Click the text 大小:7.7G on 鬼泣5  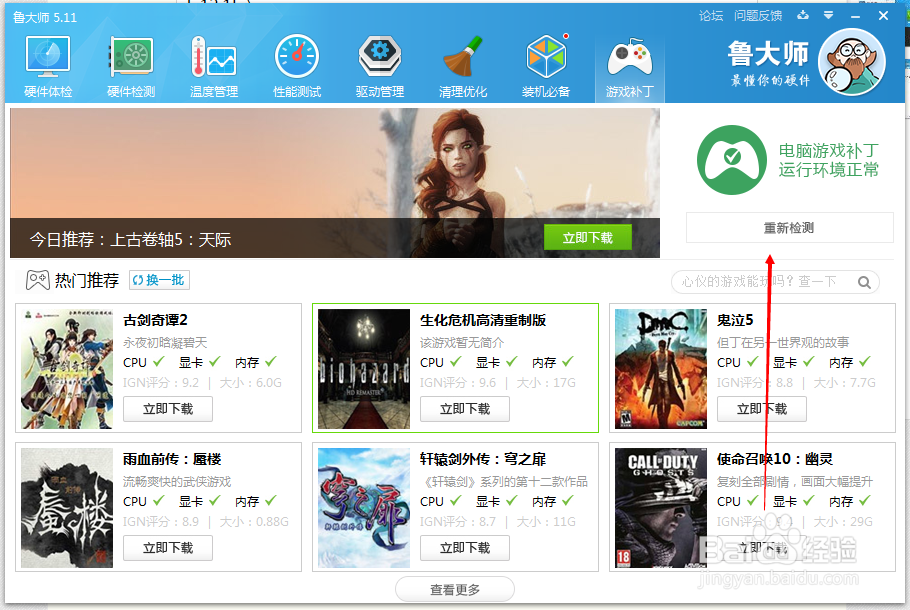pyautogui.click(x=844, y=383)
